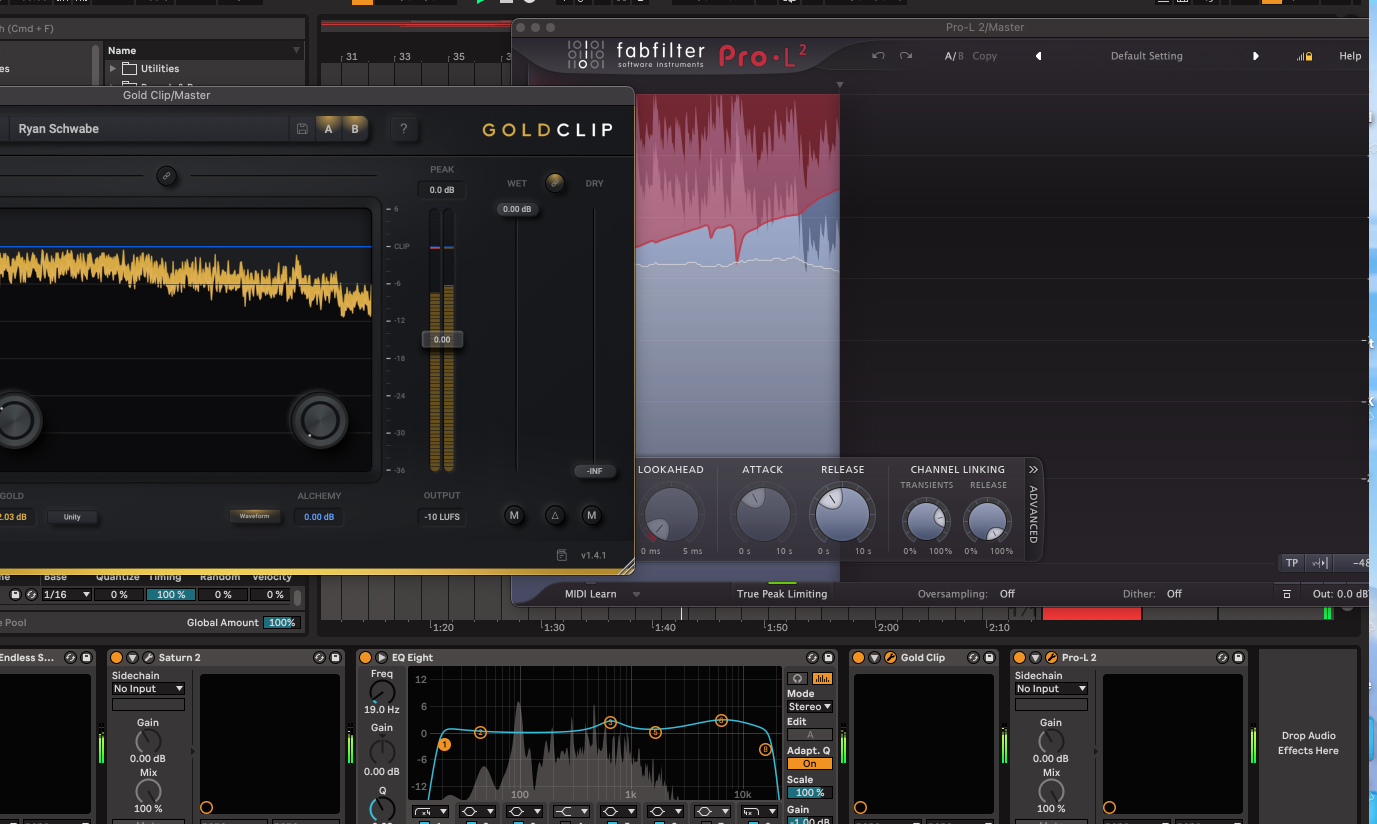Open the 1/16 groove base dropdown
The width and height of the screenshot is (1377, 824).
point(67,594)
